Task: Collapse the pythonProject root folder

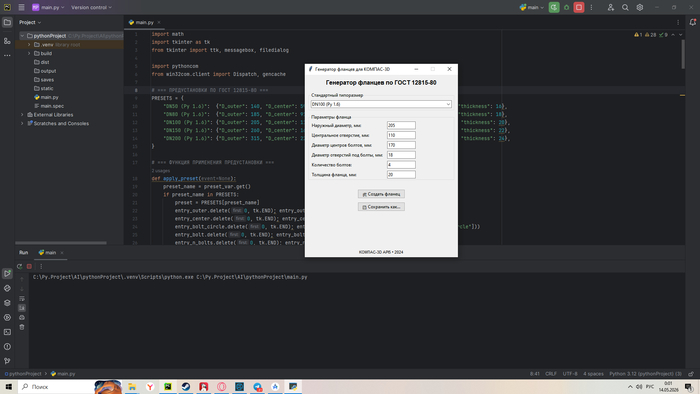Action: click(x=22, y=36)
